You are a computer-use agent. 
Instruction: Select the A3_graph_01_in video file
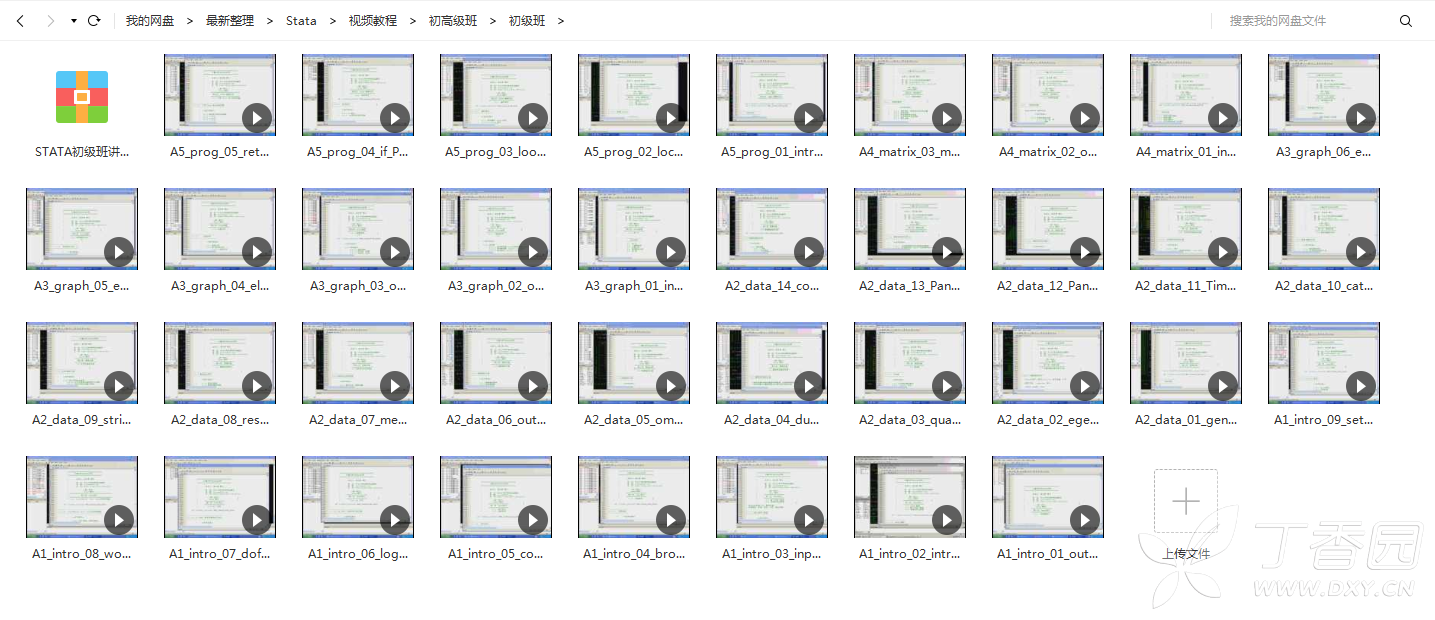[x=634, y=230]
